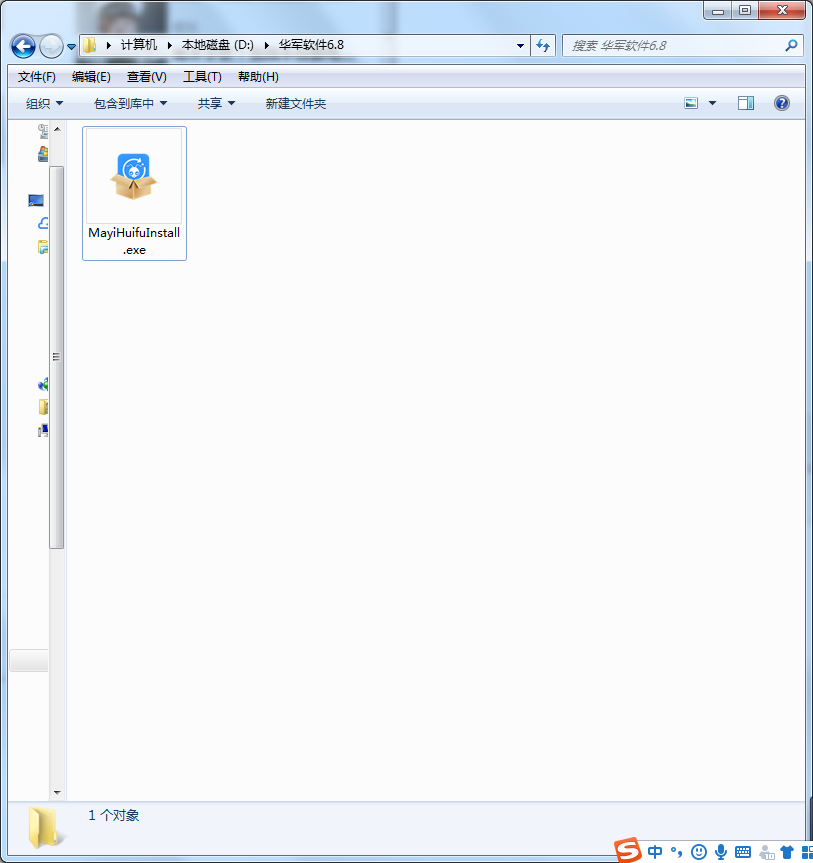Click the libraries folder icon in sidebar

(x=43, y=247)
